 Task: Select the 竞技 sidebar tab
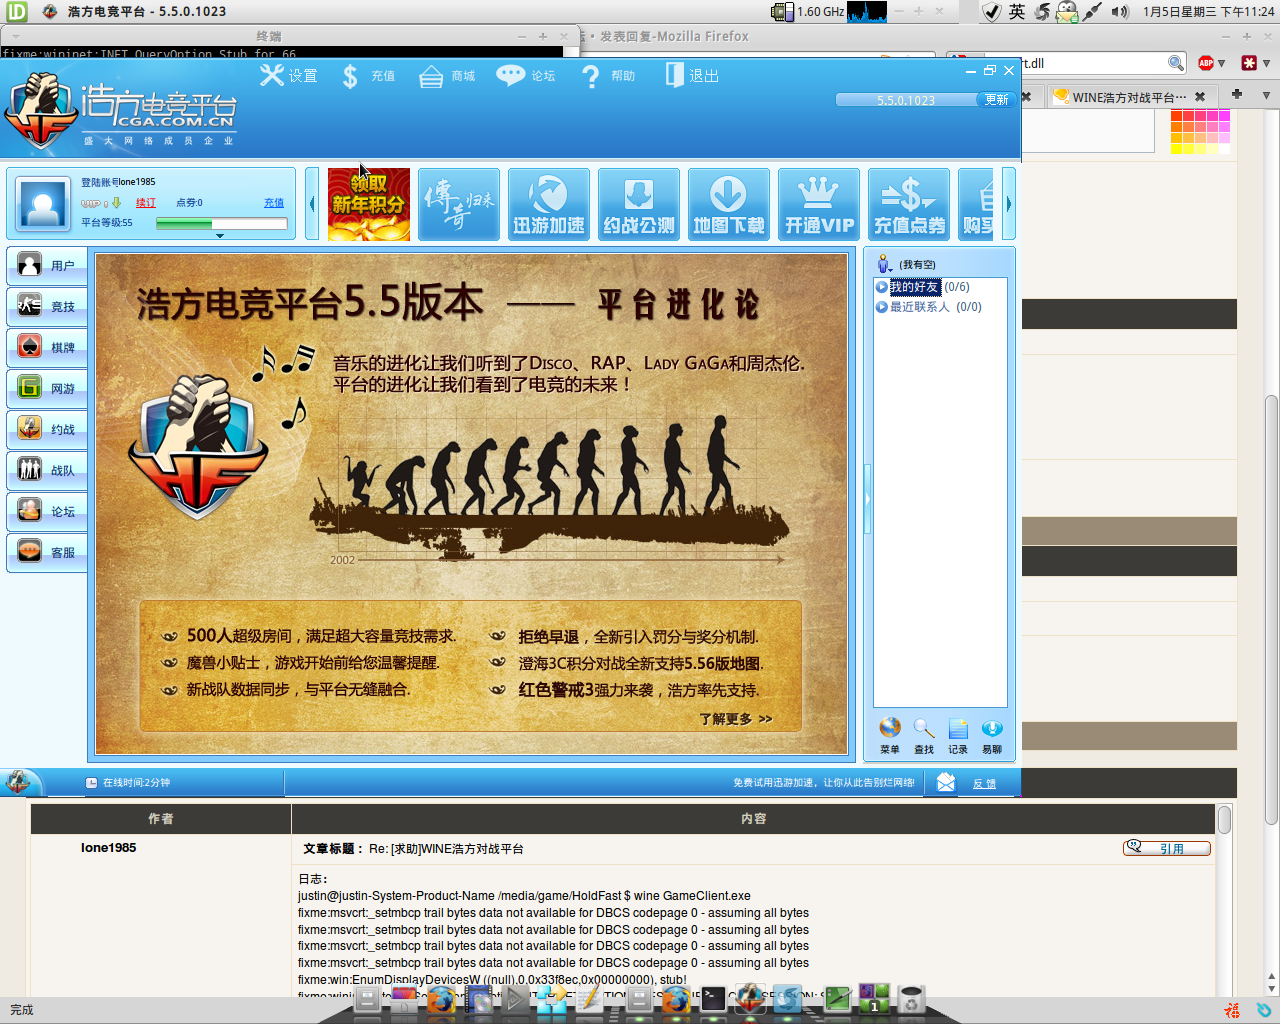47,306
